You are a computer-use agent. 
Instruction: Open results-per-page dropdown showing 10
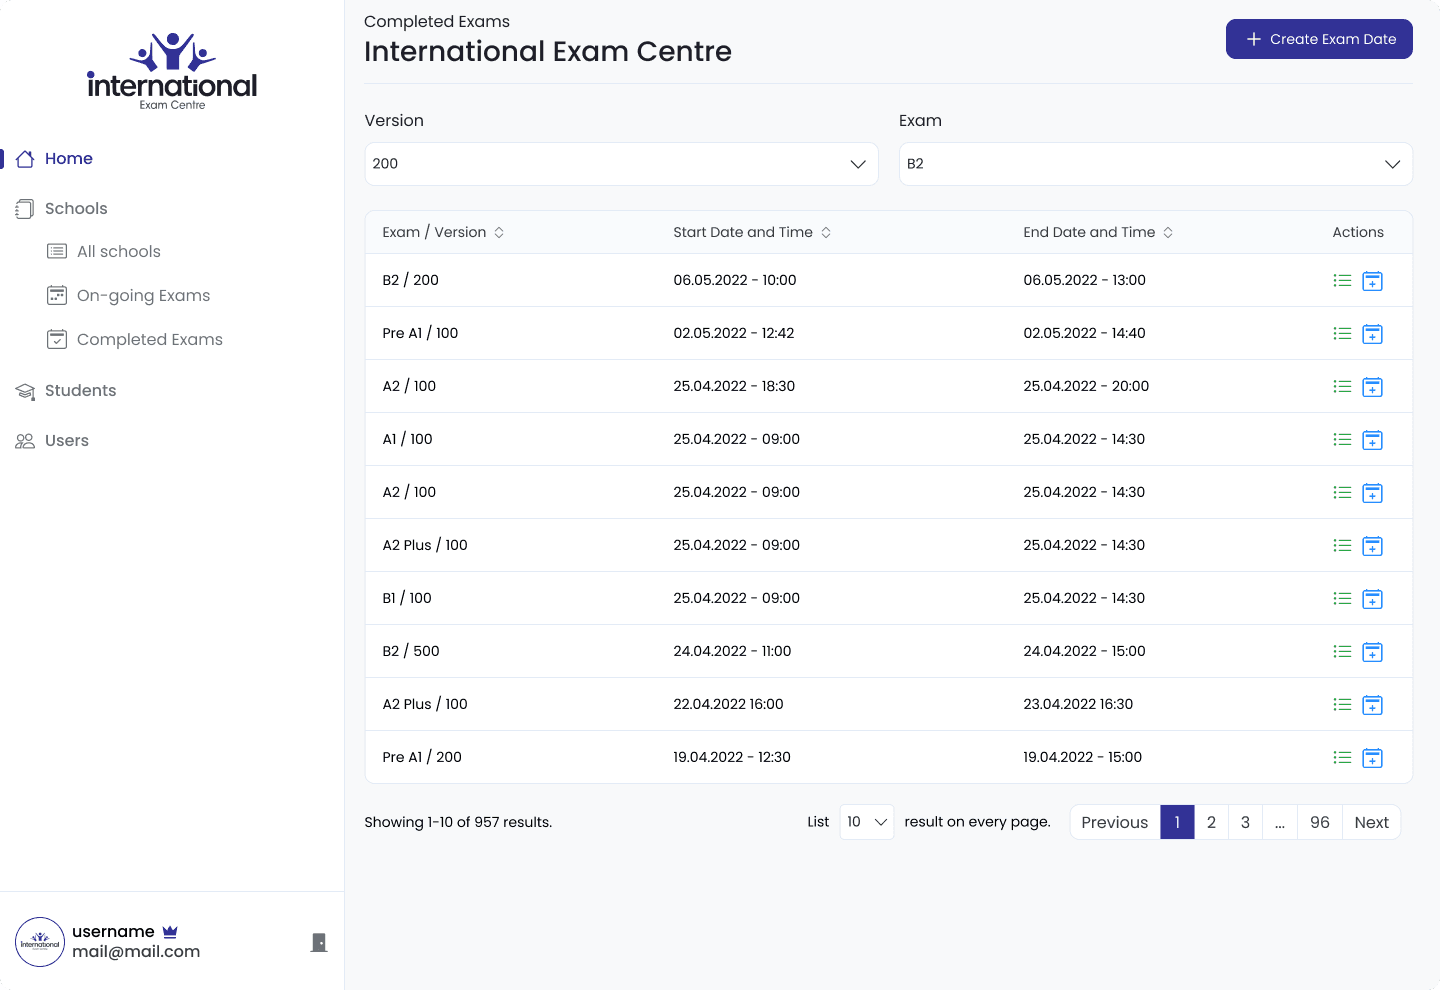coord(867,822)
